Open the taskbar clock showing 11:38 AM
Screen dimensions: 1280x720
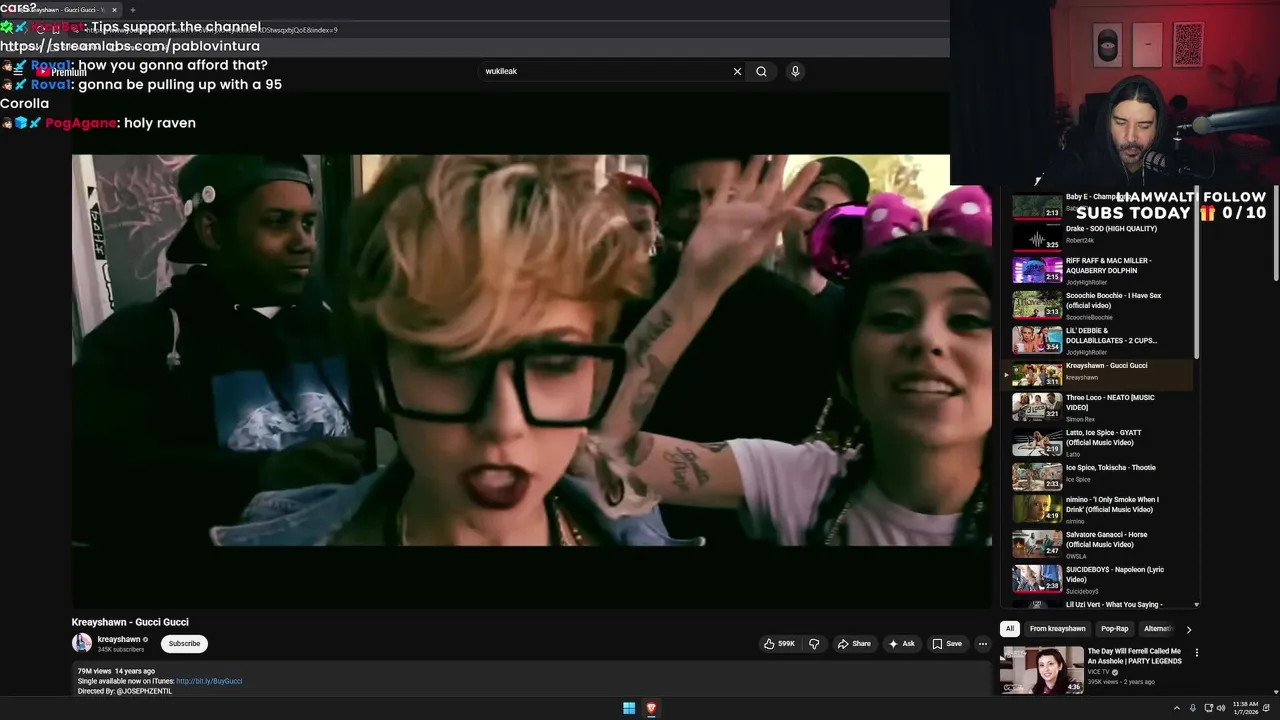1246,708
